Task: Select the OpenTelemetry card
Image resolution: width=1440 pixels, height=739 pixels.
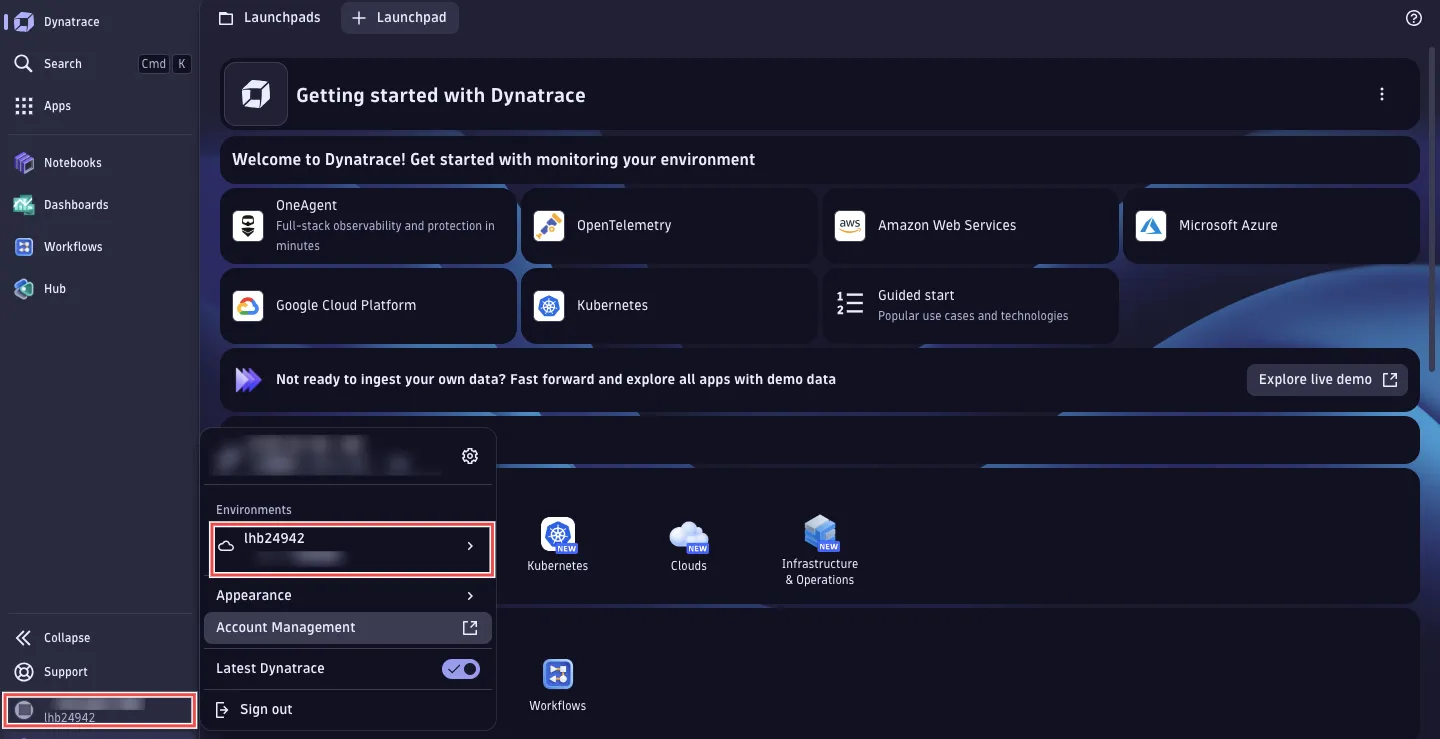Action: tap(669, 226)
